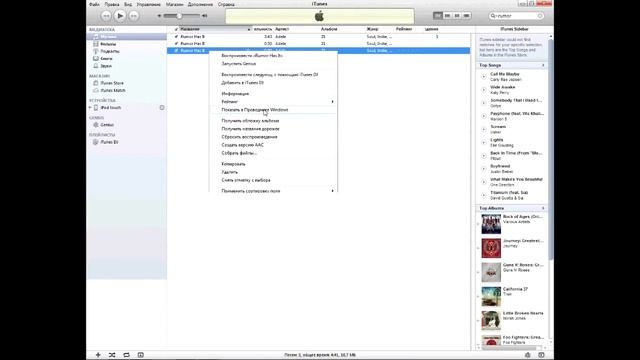This screenshot has width=640, height=360.
Task: Open the Правка menu
Action: [x=112, y=4]
